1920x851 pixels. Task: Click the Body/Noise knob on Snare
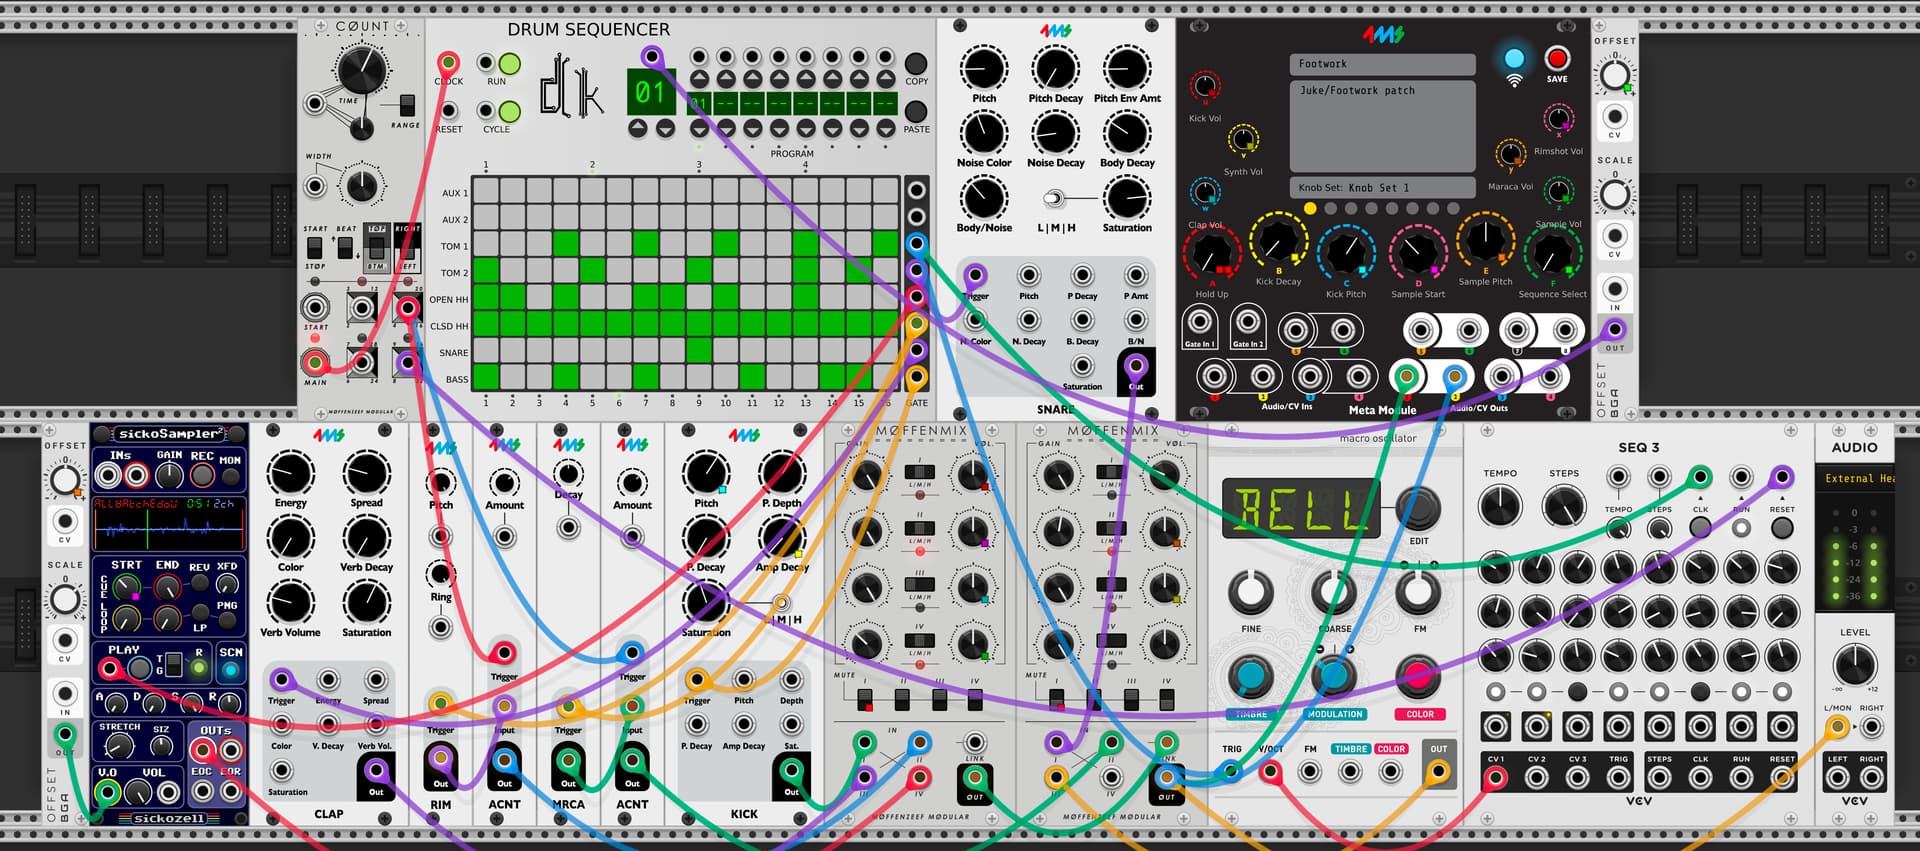(x=984, y=198)
